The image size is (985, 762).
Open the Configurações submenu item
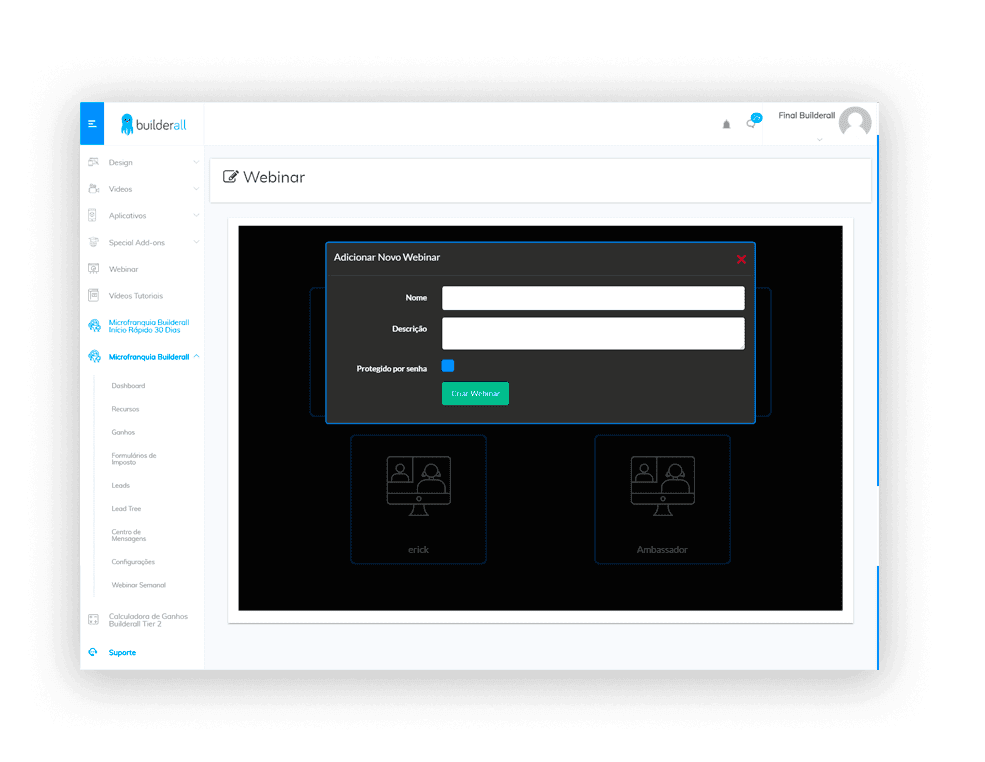pos(133,562)
